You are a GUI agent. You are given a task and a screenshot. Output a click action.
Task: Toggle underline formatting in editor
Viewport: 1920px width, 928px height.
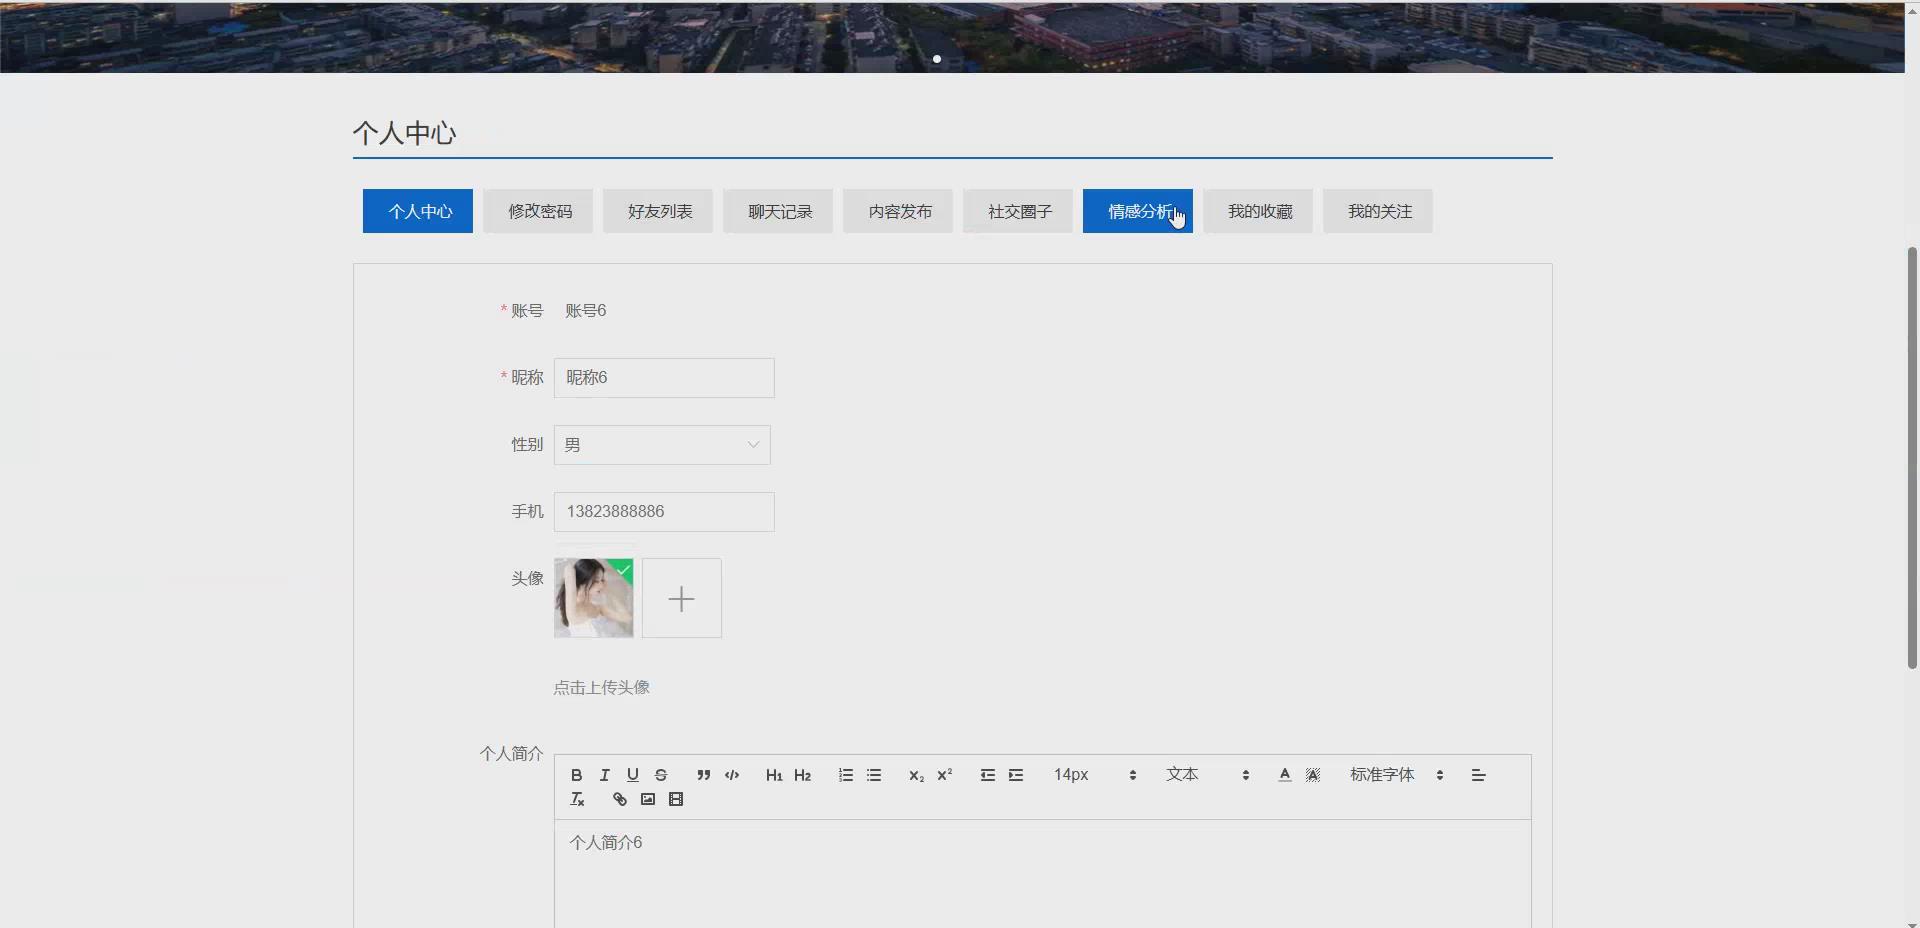pyautogui.click(x=632, y=775)
